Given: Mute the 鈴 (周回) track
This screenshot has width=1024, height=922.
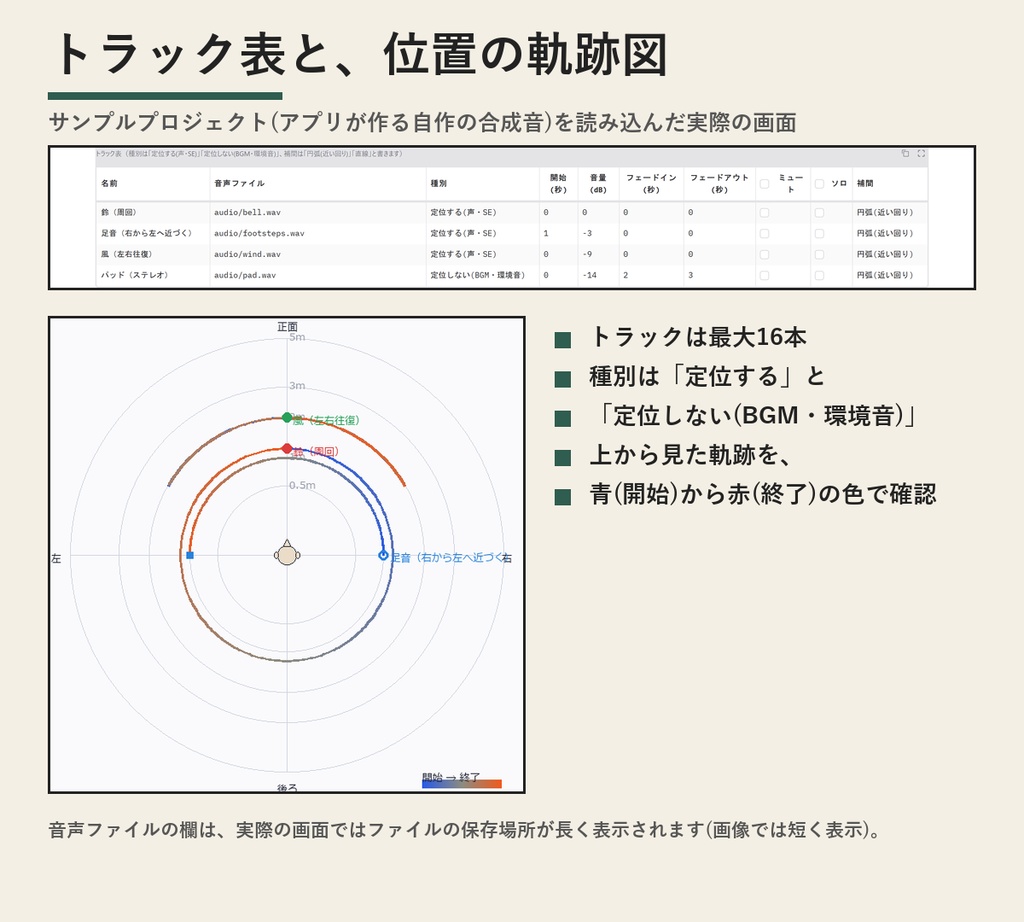Looking at the screenshot, I should (764, 213).
